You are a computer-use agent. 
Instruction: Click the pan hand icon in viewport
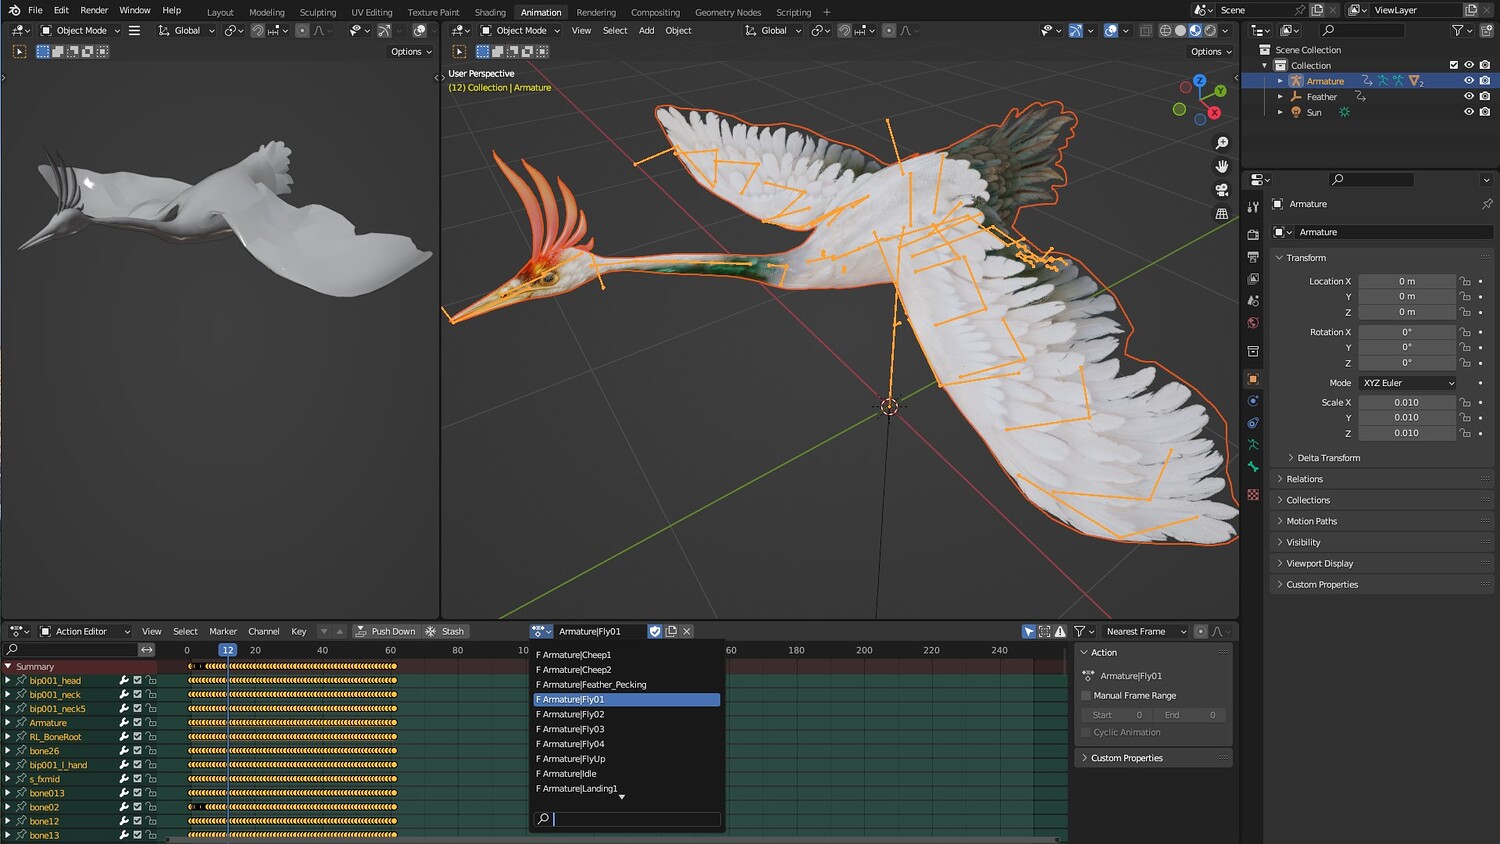[x=1221, y=166]
